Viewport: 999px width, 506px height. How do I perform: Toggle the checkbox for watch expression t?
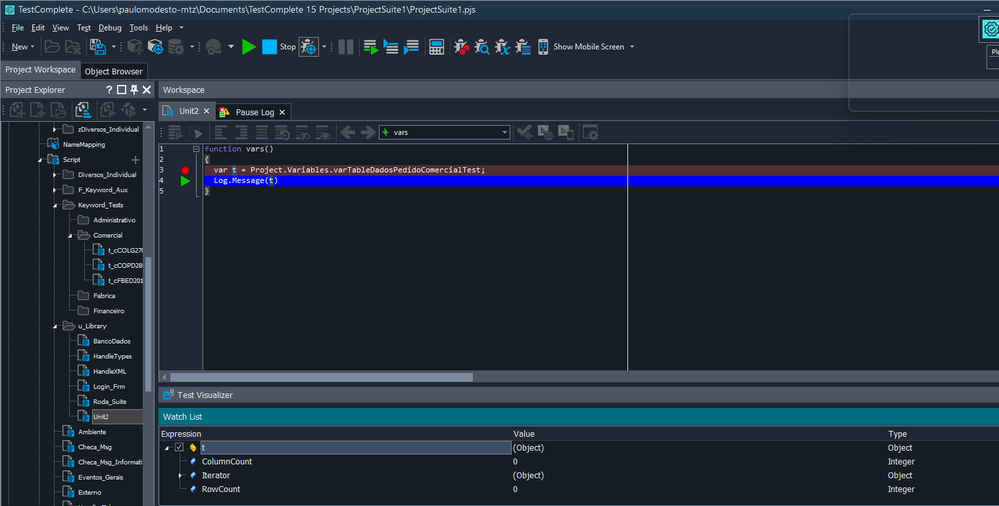click(179, 448)
